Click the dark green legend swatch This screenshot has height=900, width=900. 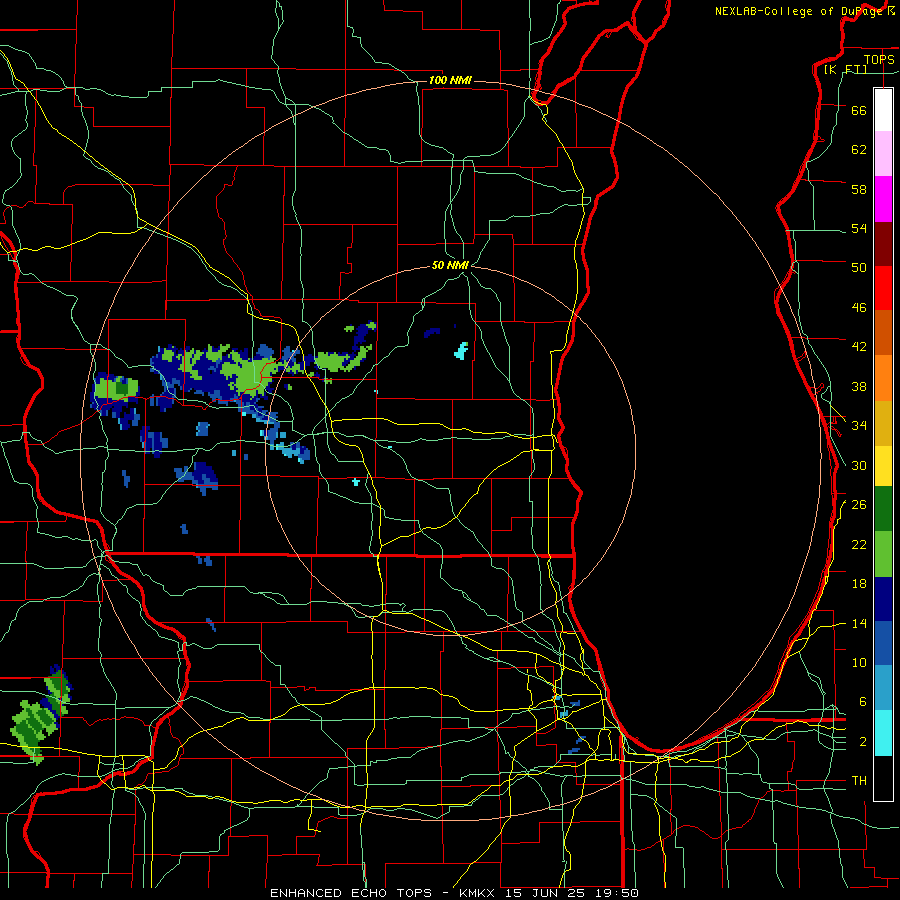pos(883,509)
